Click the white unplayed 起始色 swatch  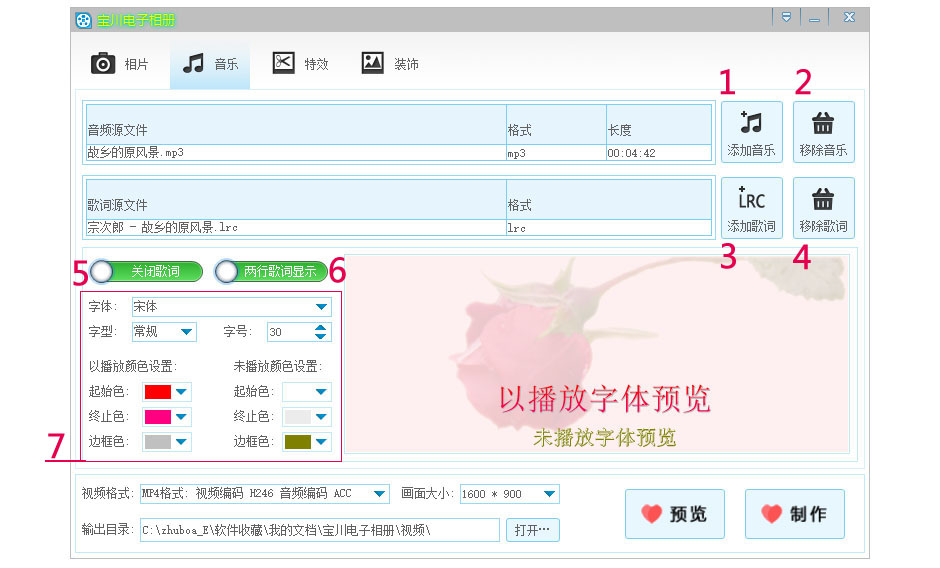point(297,392)
